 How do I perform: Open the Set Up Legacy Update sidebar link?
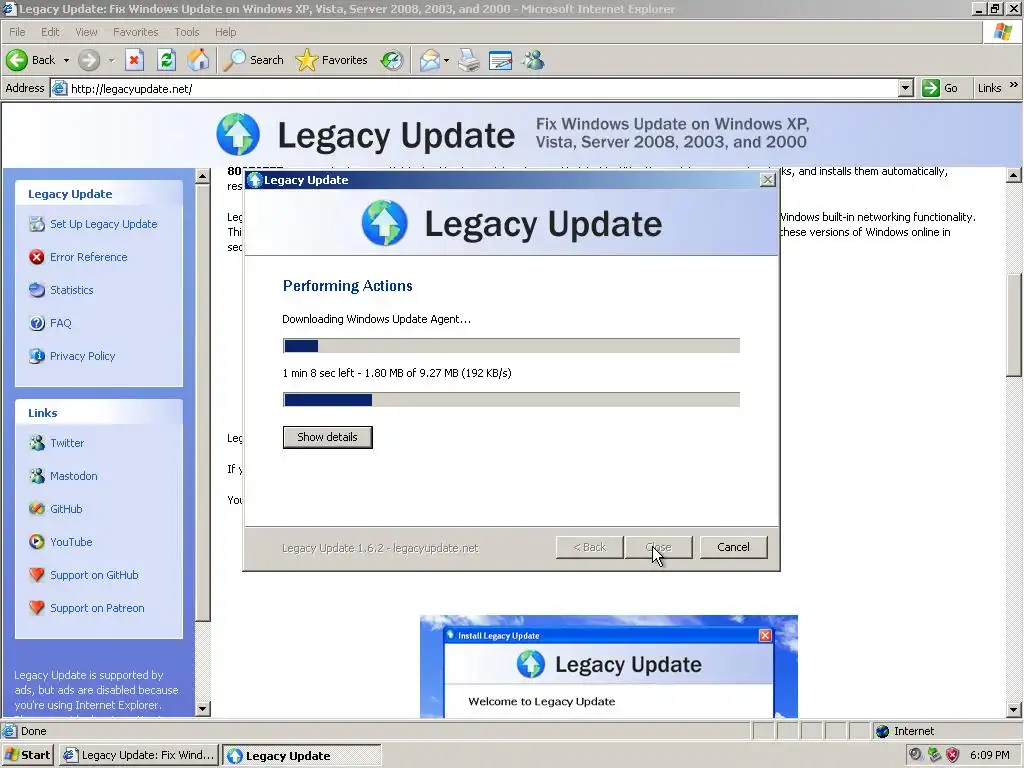[x=103, y=224]
